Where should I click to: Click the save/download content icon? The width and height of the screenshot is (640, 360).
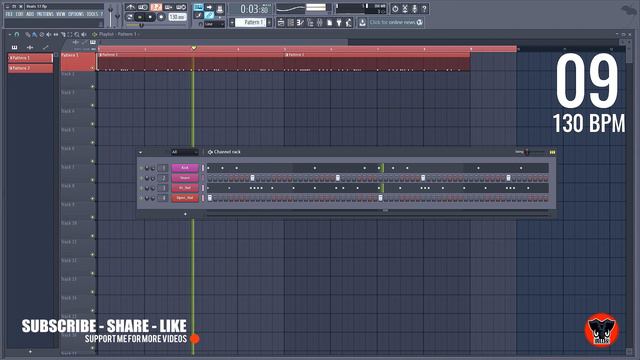pyautogui.click(x=362, y=22)
